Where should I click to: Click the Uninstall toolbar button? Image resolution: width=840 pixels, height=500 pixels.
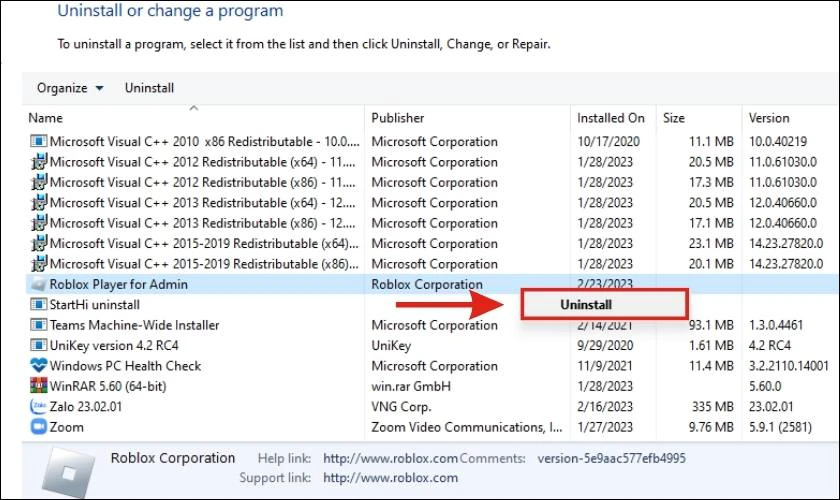(149, 88)
